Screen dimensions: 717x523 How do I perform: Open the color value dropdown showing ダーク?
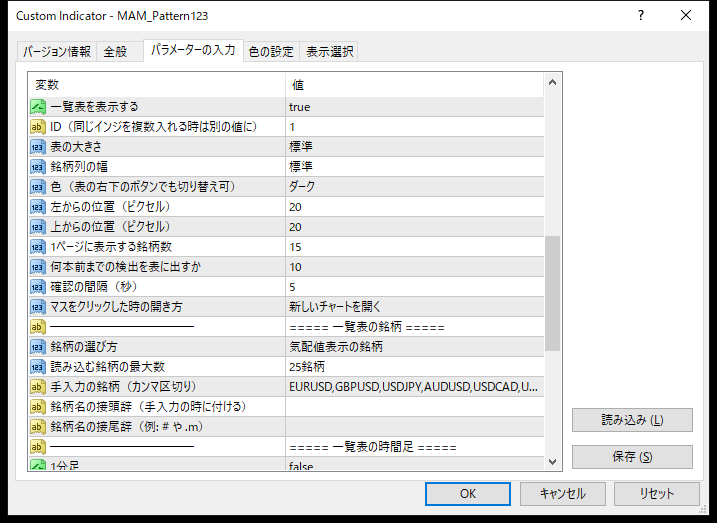tap(415, 187)
